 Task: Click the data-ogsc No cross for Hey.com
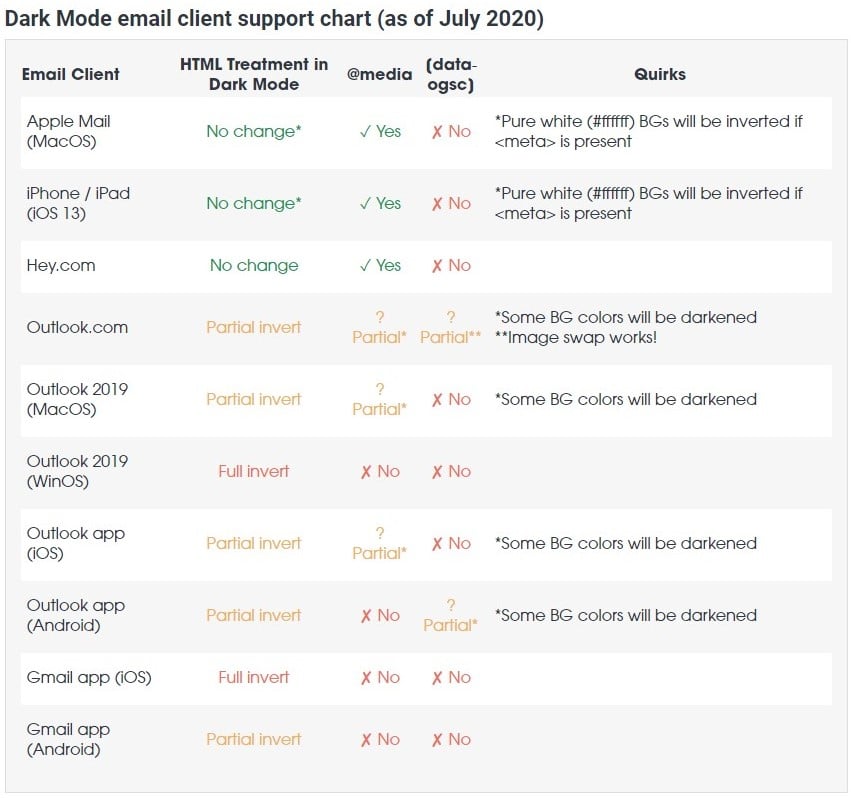coord(437,266)
